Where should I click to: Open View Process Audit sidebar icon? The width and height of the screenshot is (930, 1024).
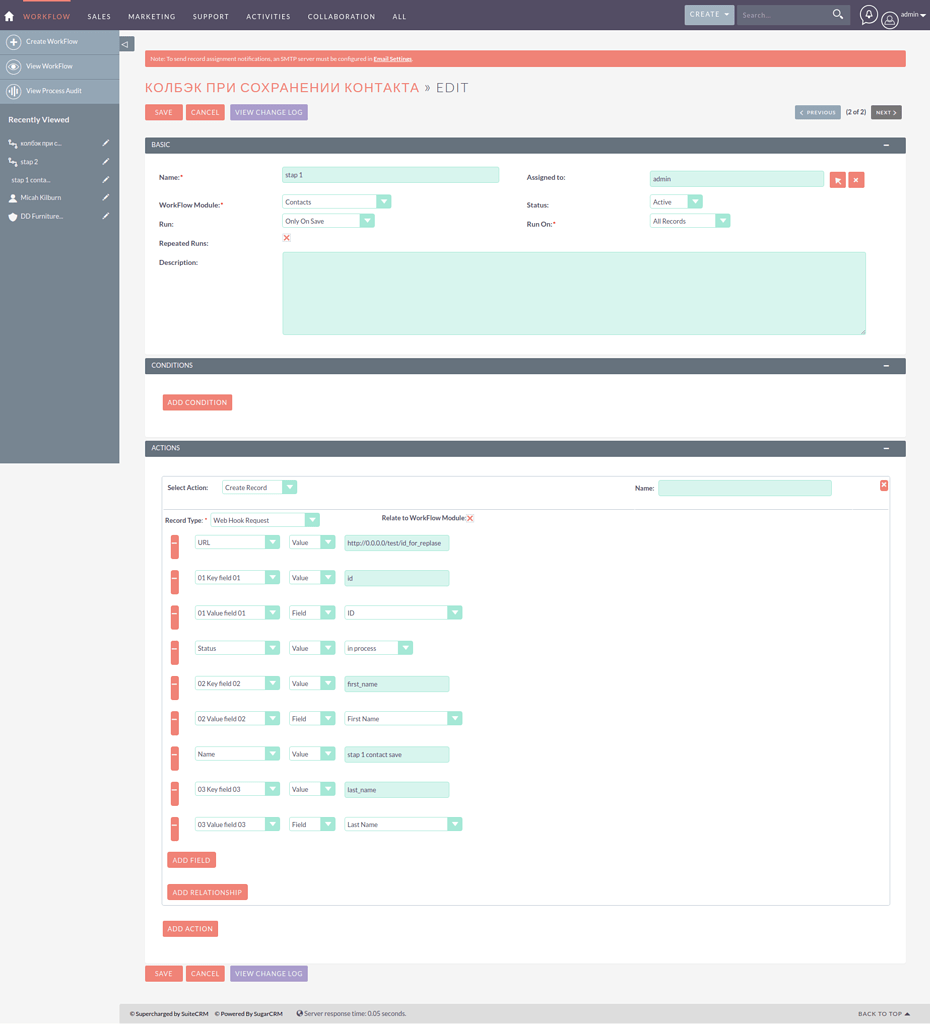14,91
